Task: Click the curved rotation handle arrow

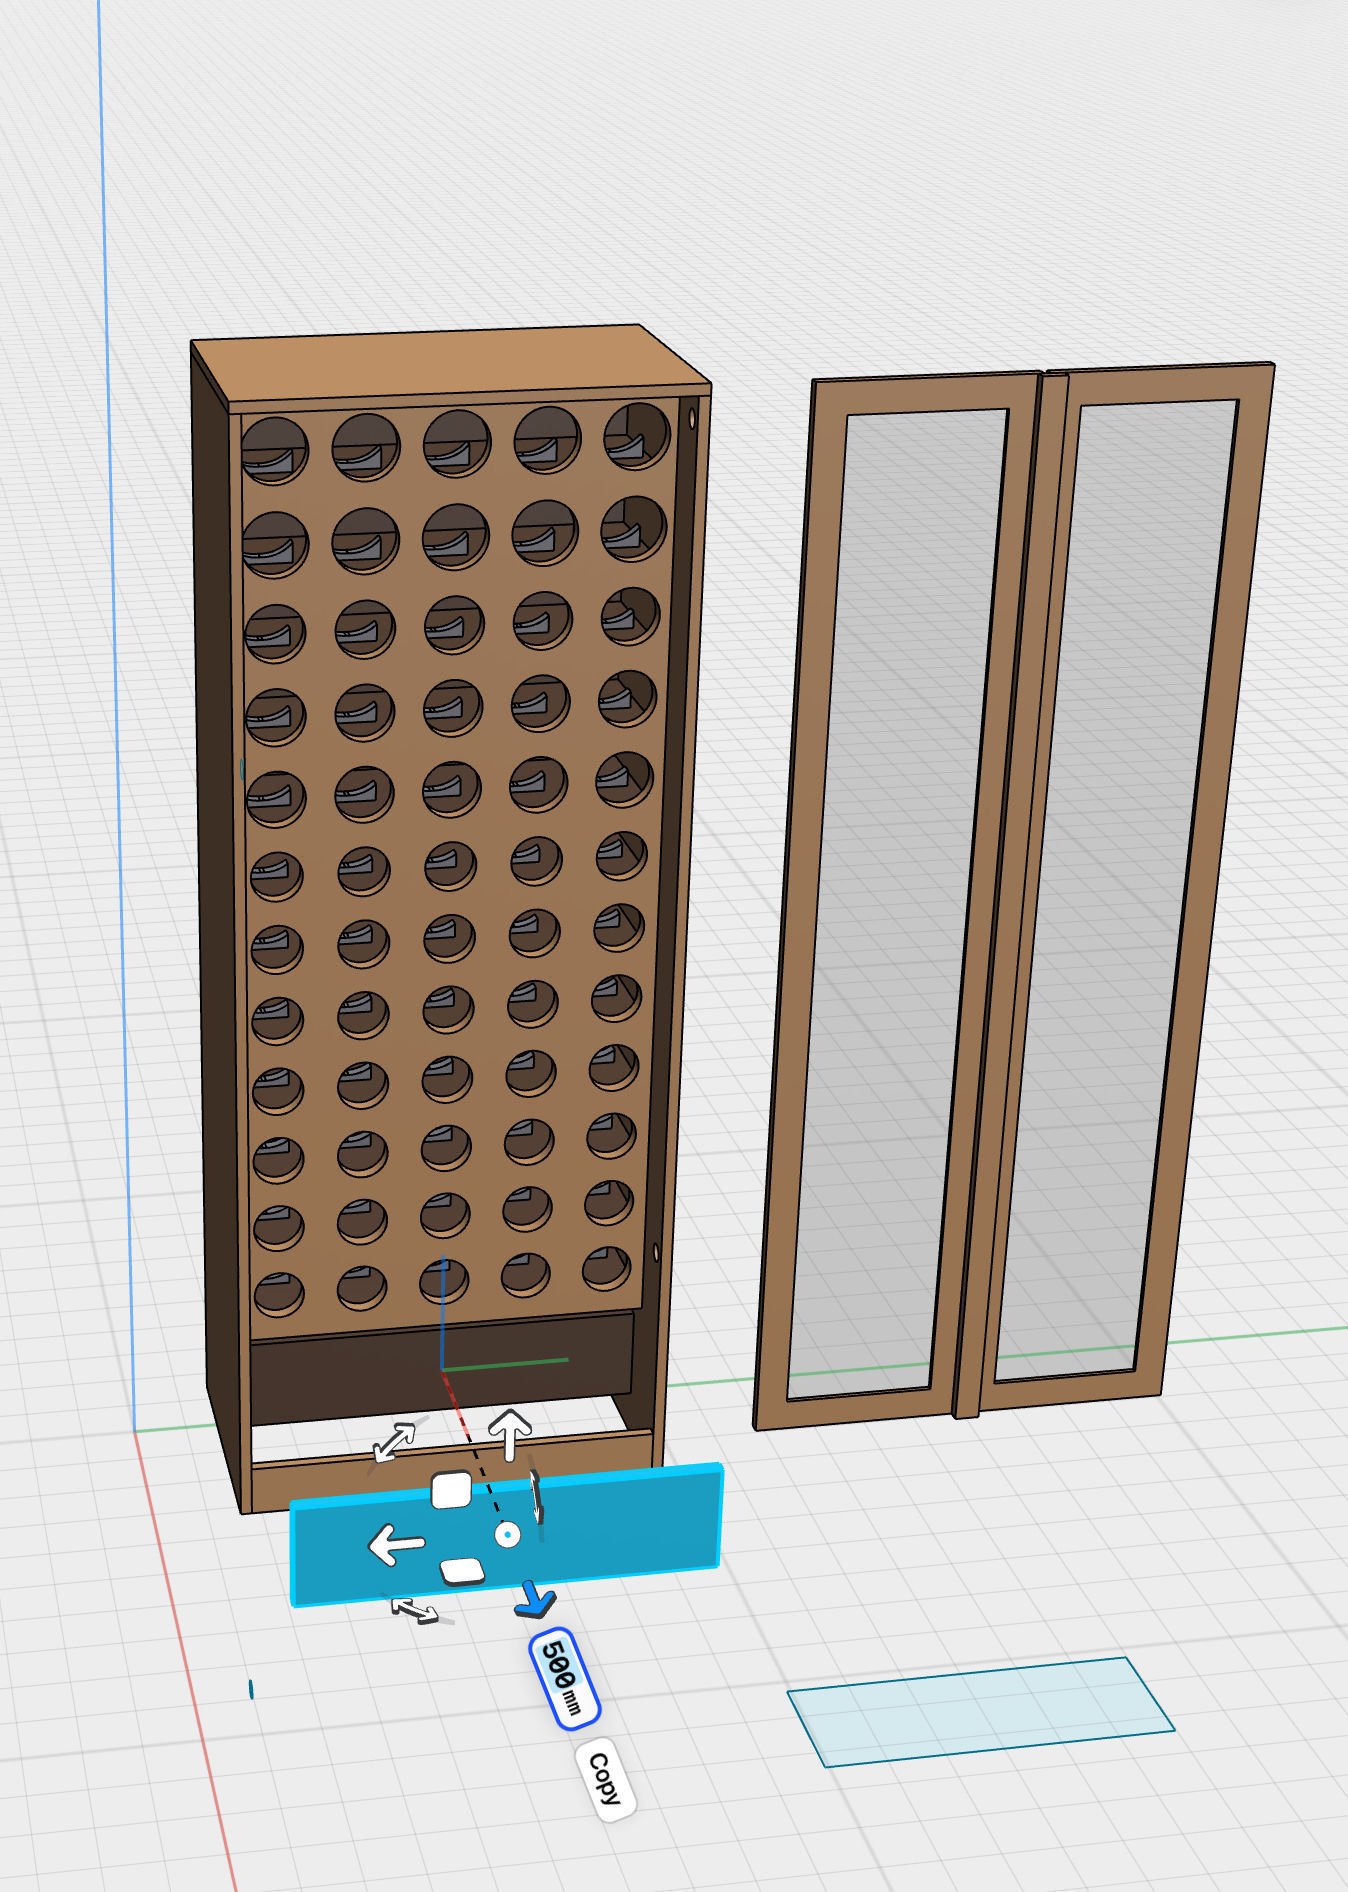Action: pos(537,1495)
